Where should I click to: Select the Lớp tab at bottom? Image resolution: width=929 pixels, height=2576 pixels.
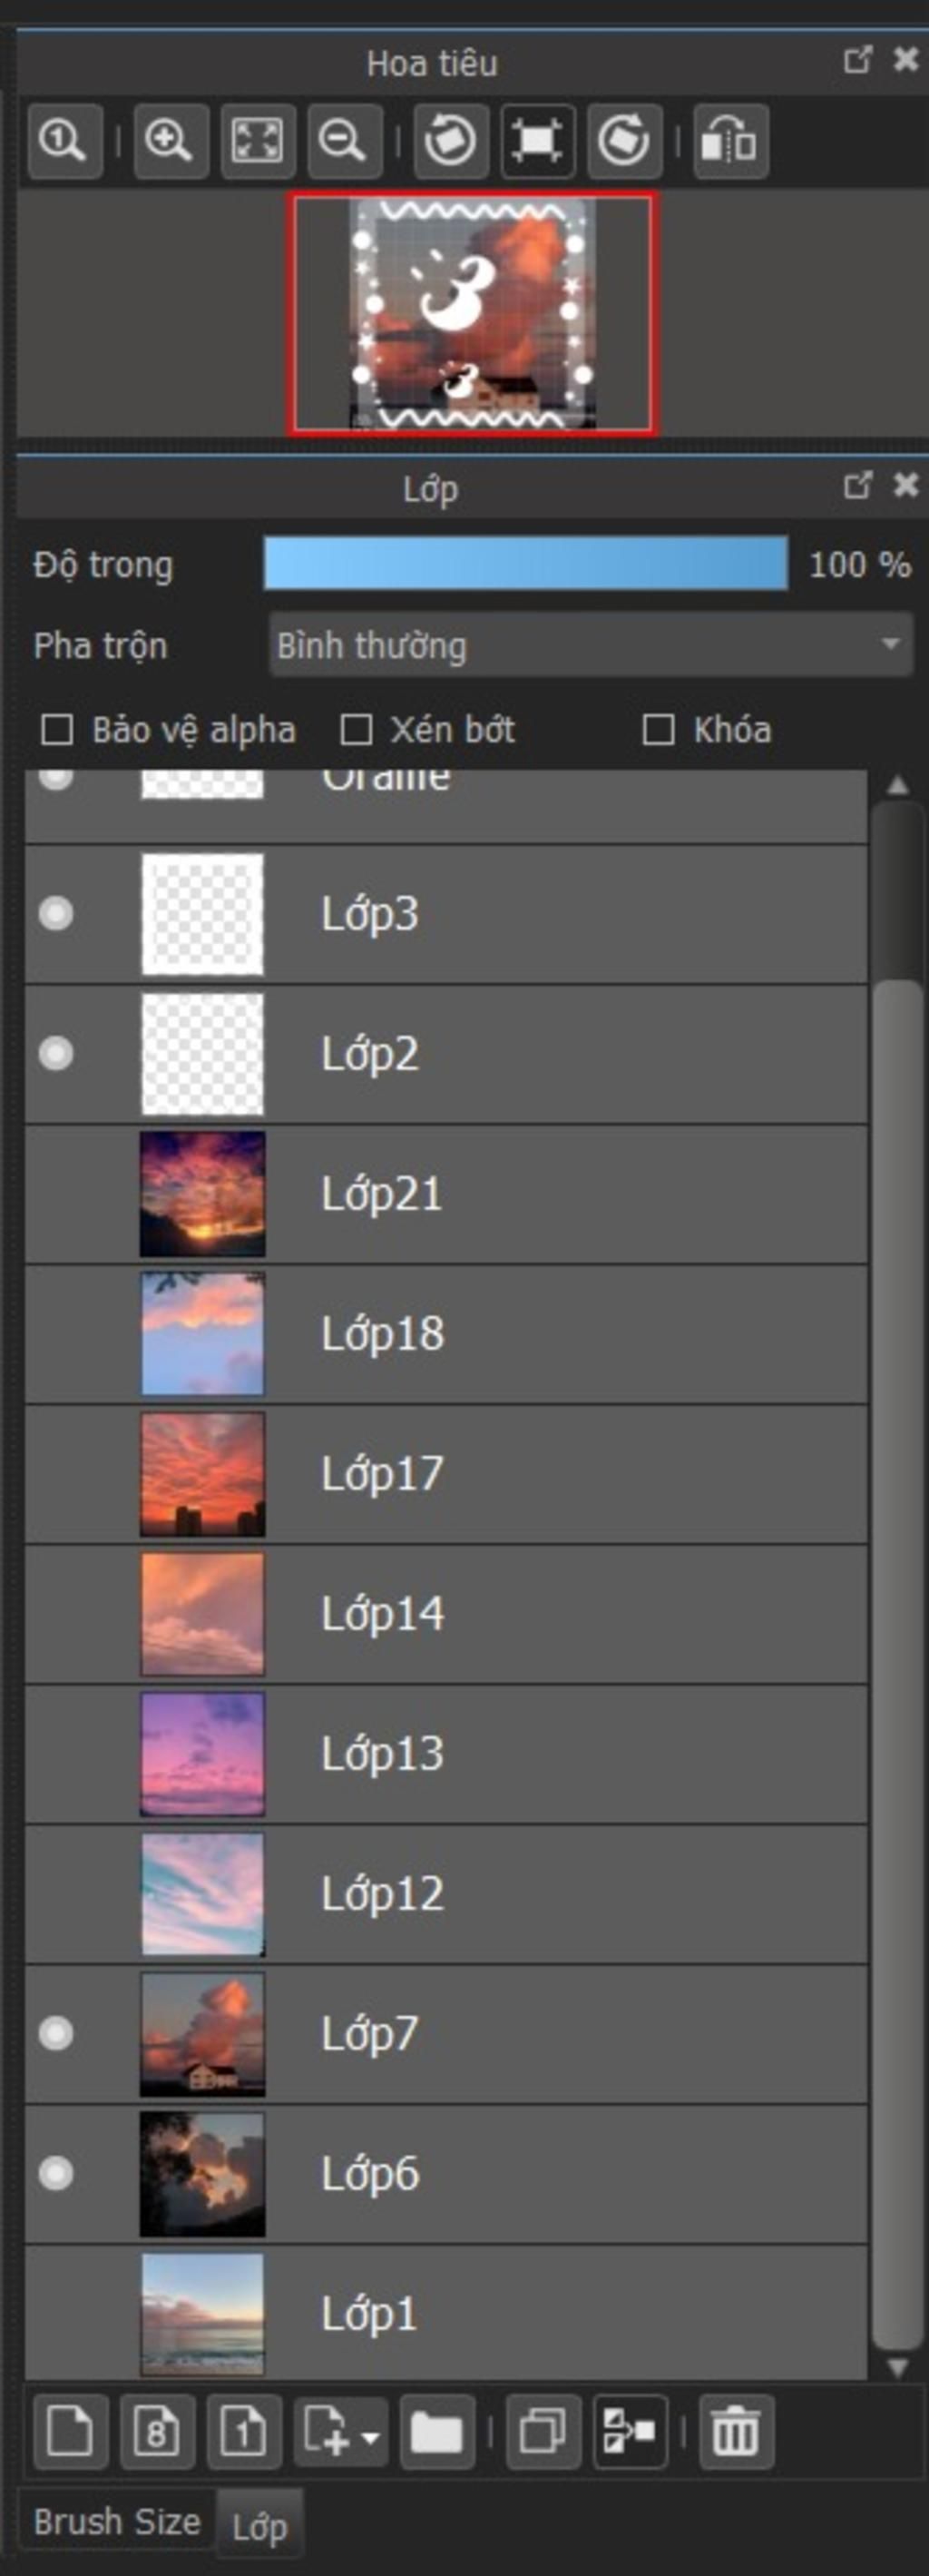point(260,2527)
